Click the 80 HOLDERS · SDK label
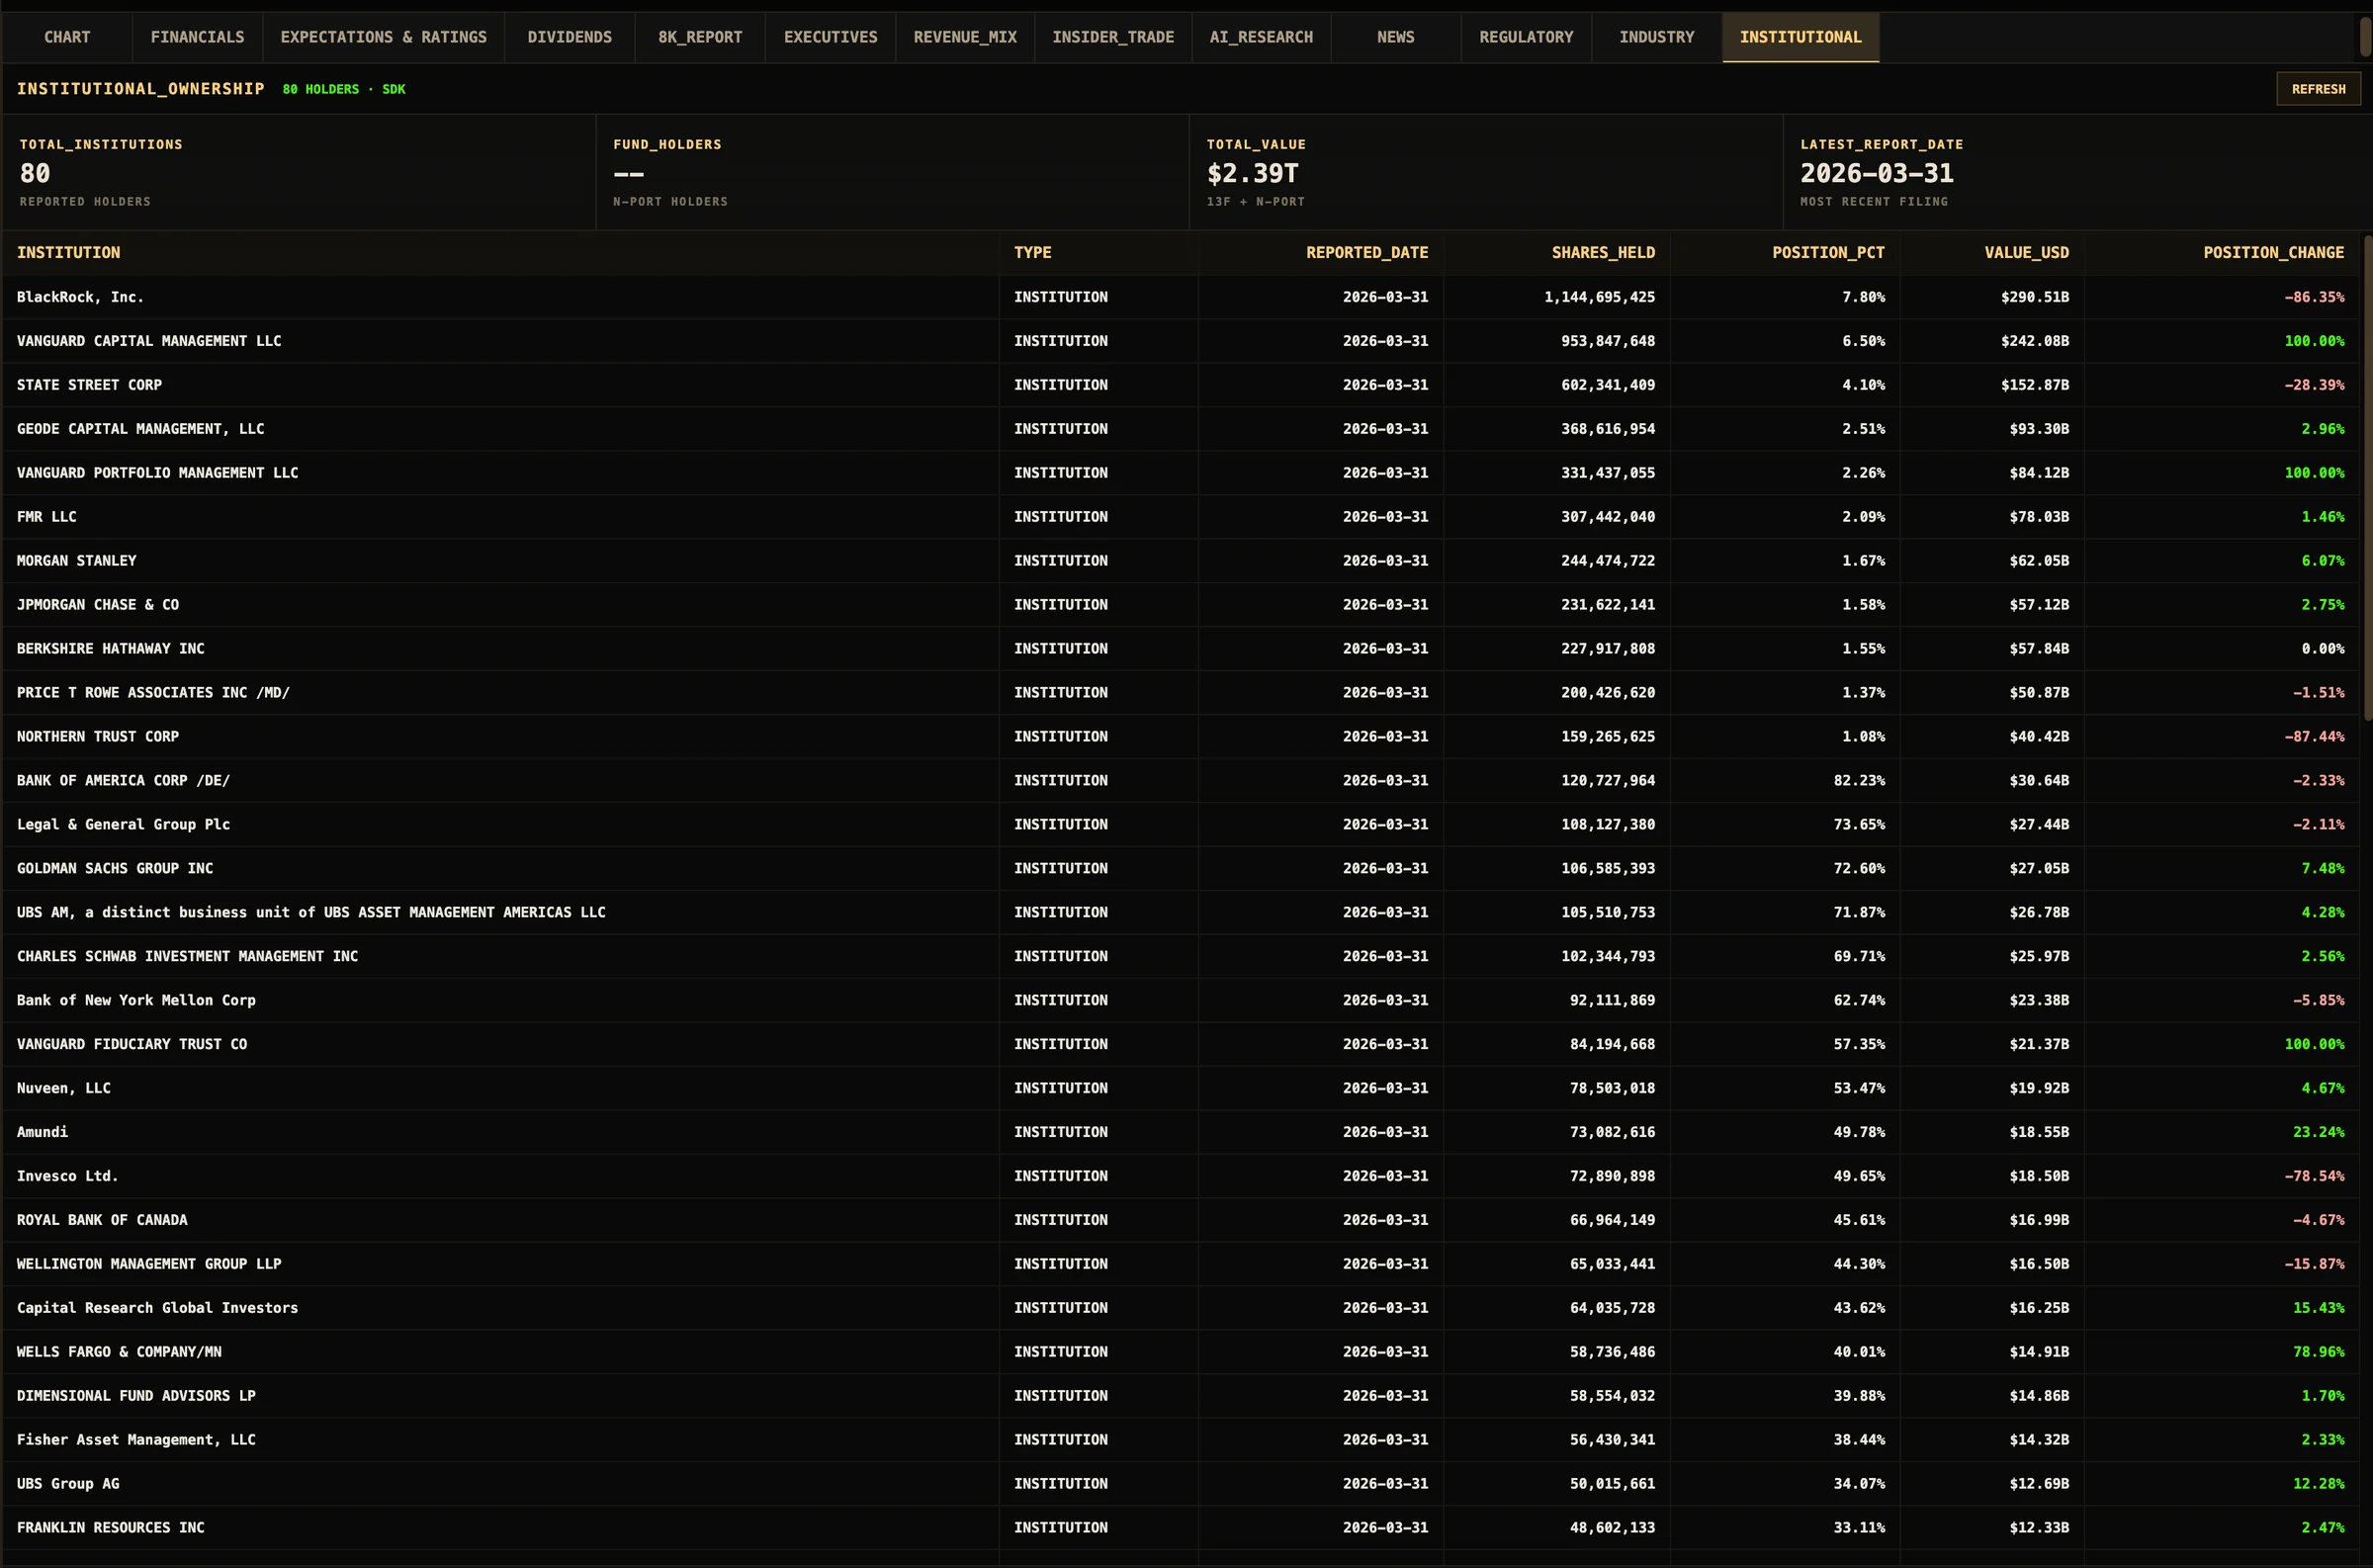The height and width of the screenshot is (1568, 2373). [x=344, y=89]
